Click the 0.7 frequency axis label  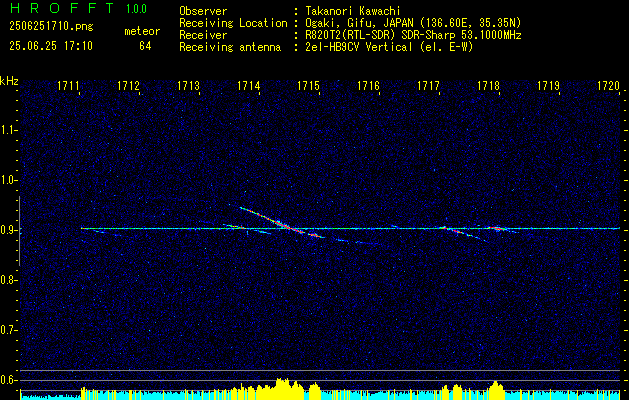8,330
